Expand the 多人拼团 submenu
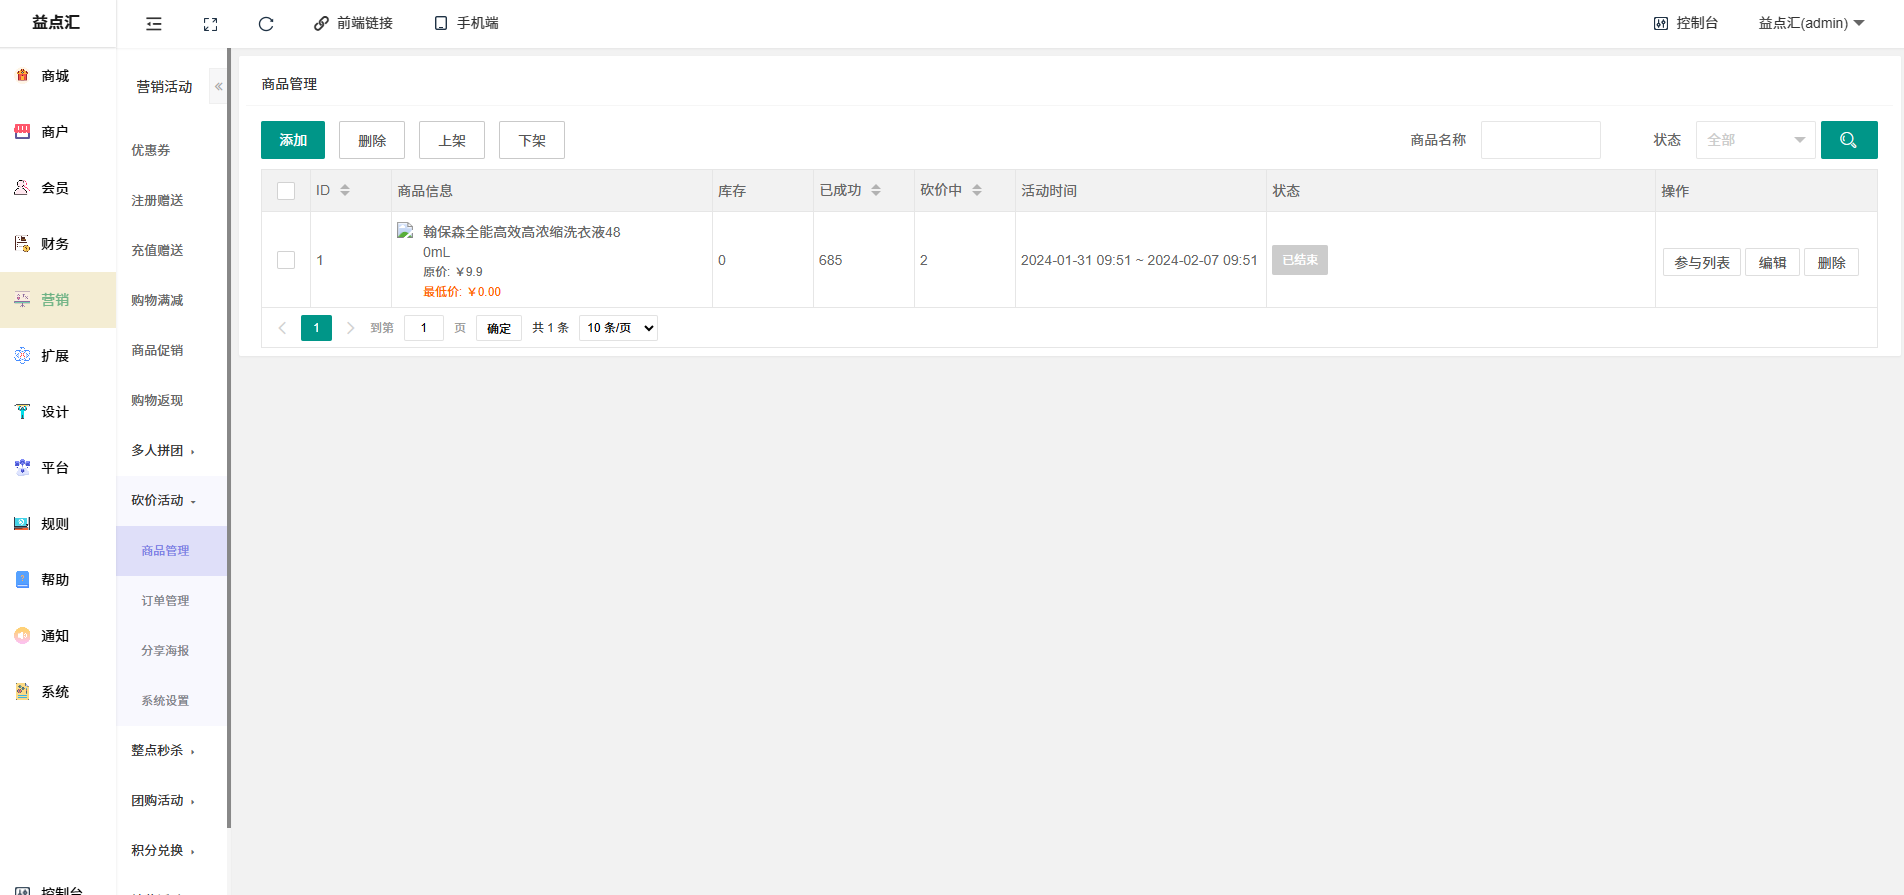This screenshot has height=895, width=1904. coord(162,451)
